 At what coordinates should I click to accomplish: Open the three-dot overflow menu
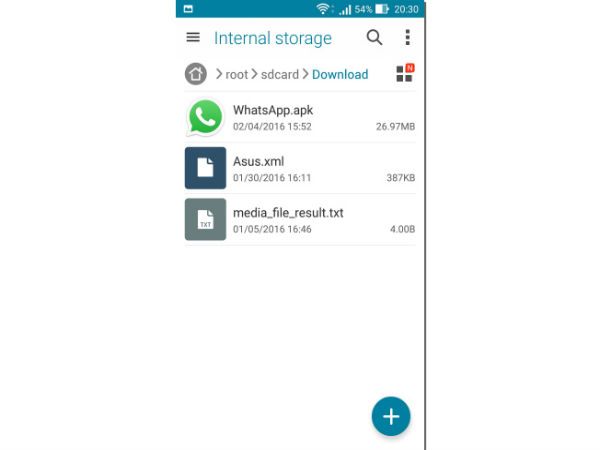pyautogui.click(x=408, y=38)
